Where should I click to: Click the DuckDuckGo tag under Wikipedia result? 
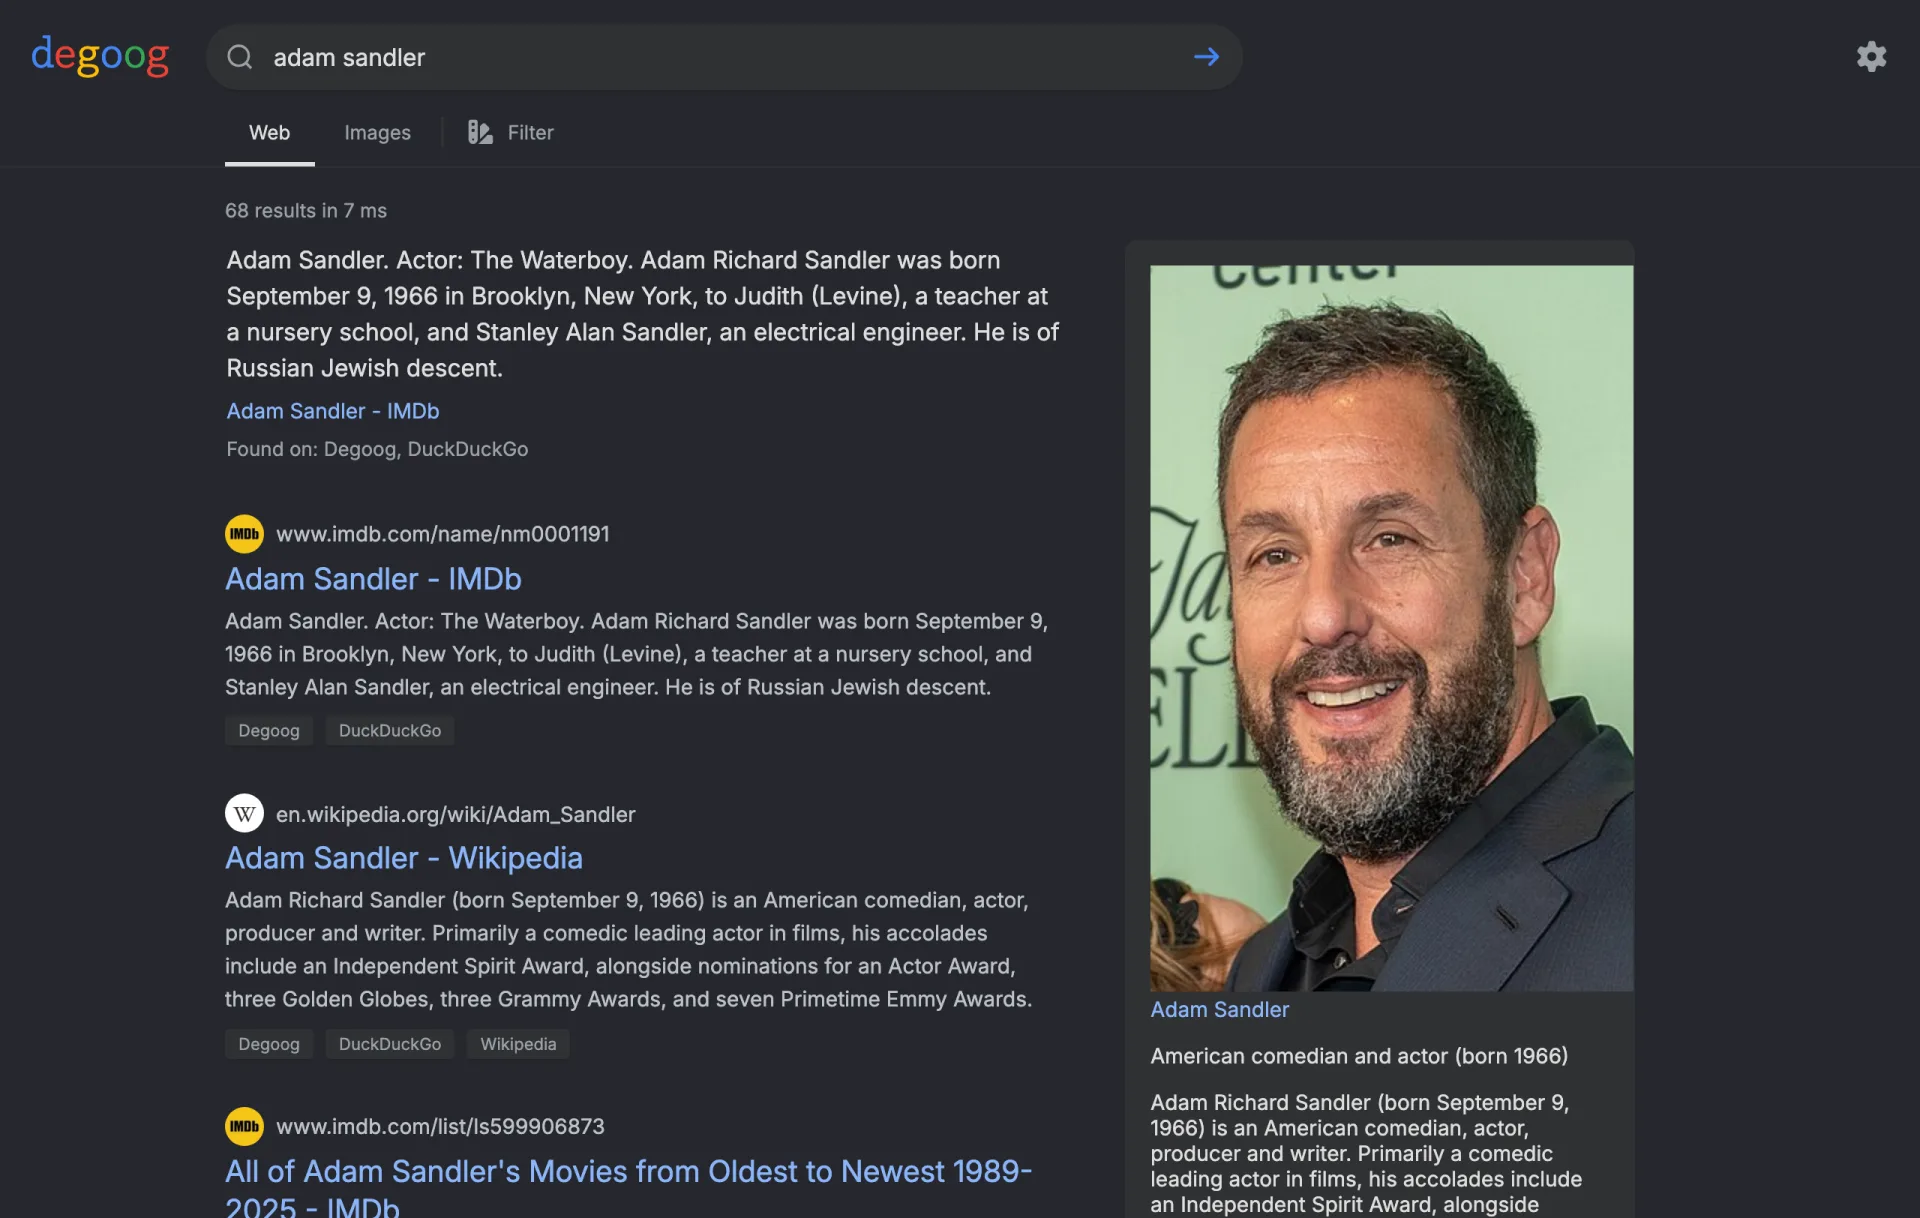(389, 1044)
